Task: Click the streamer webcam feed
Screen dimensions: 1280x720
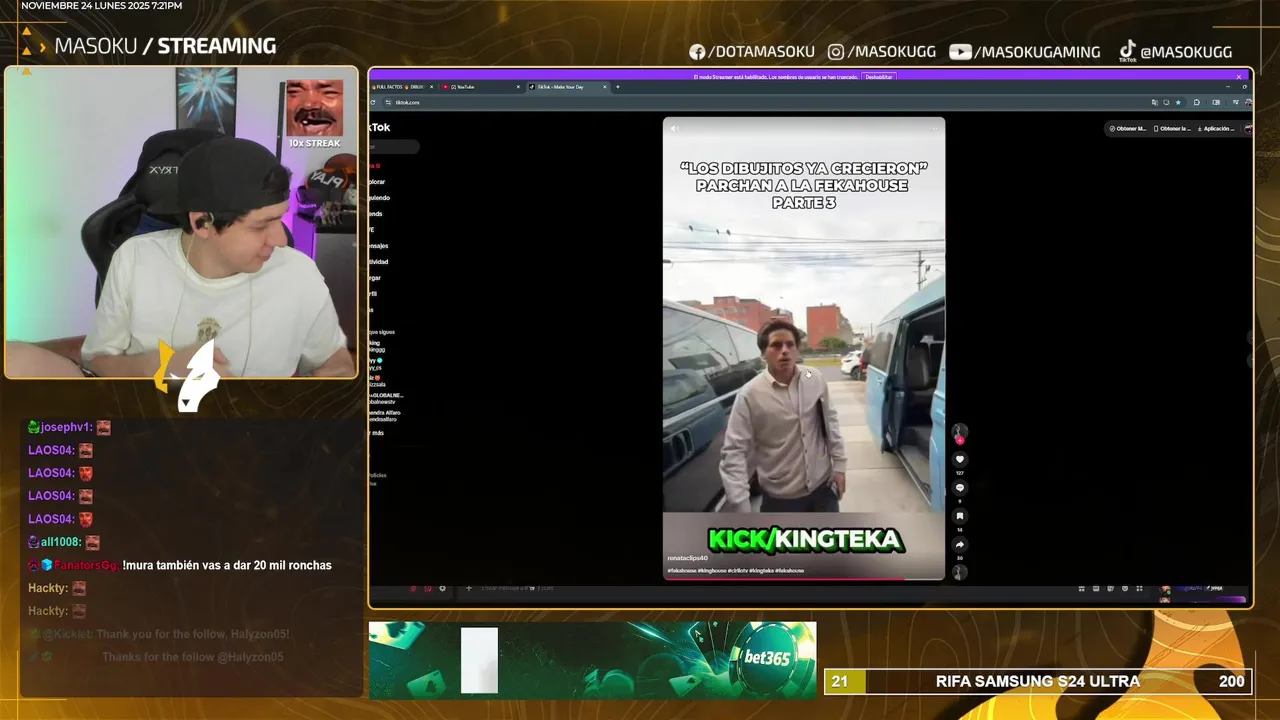Action: coord(181,222)
